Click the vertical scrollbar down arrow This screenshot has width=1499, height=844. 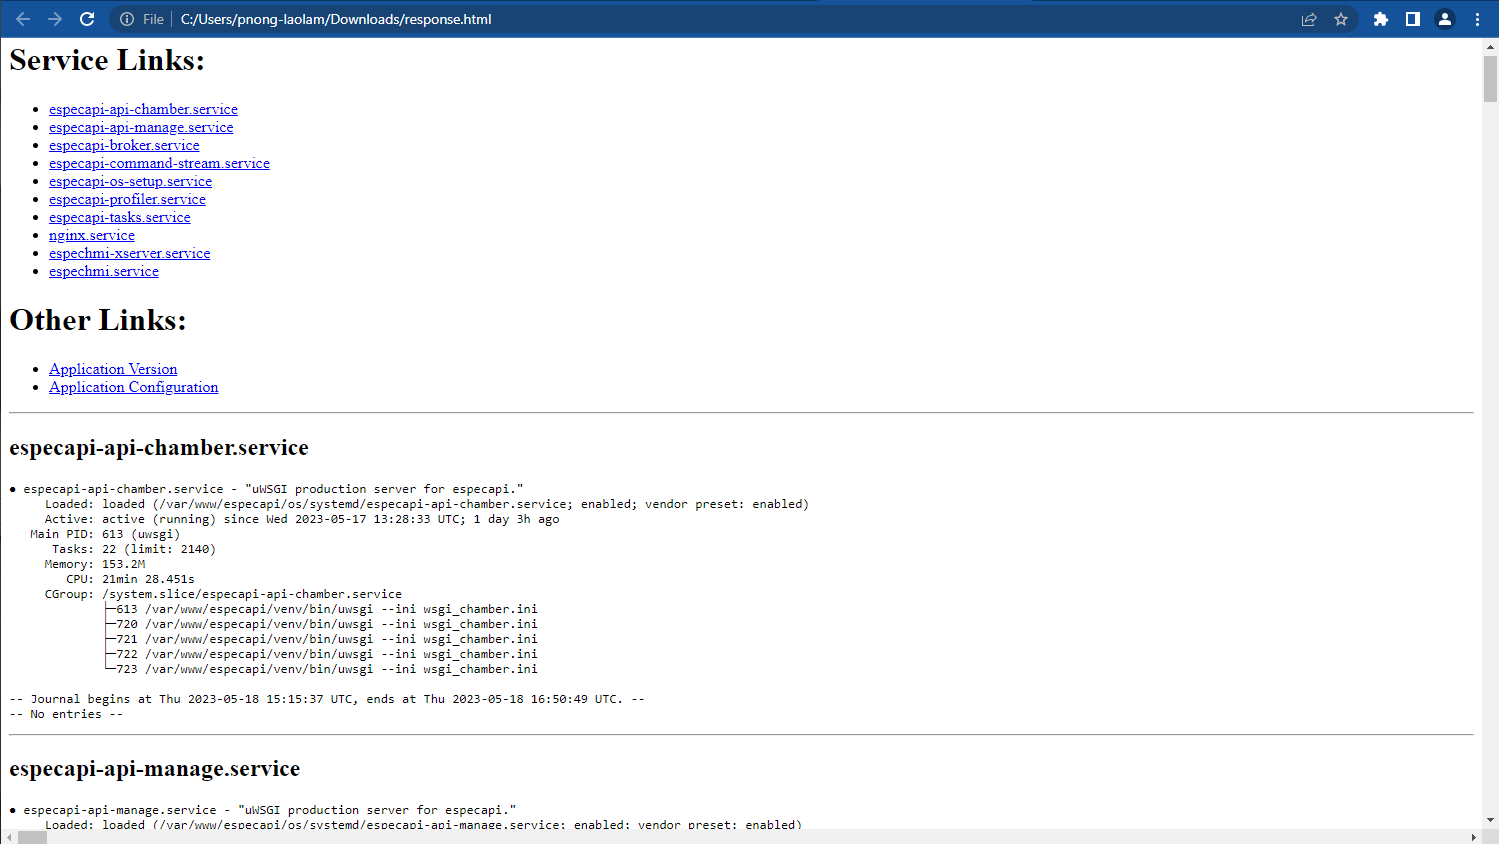point(1490,820)
